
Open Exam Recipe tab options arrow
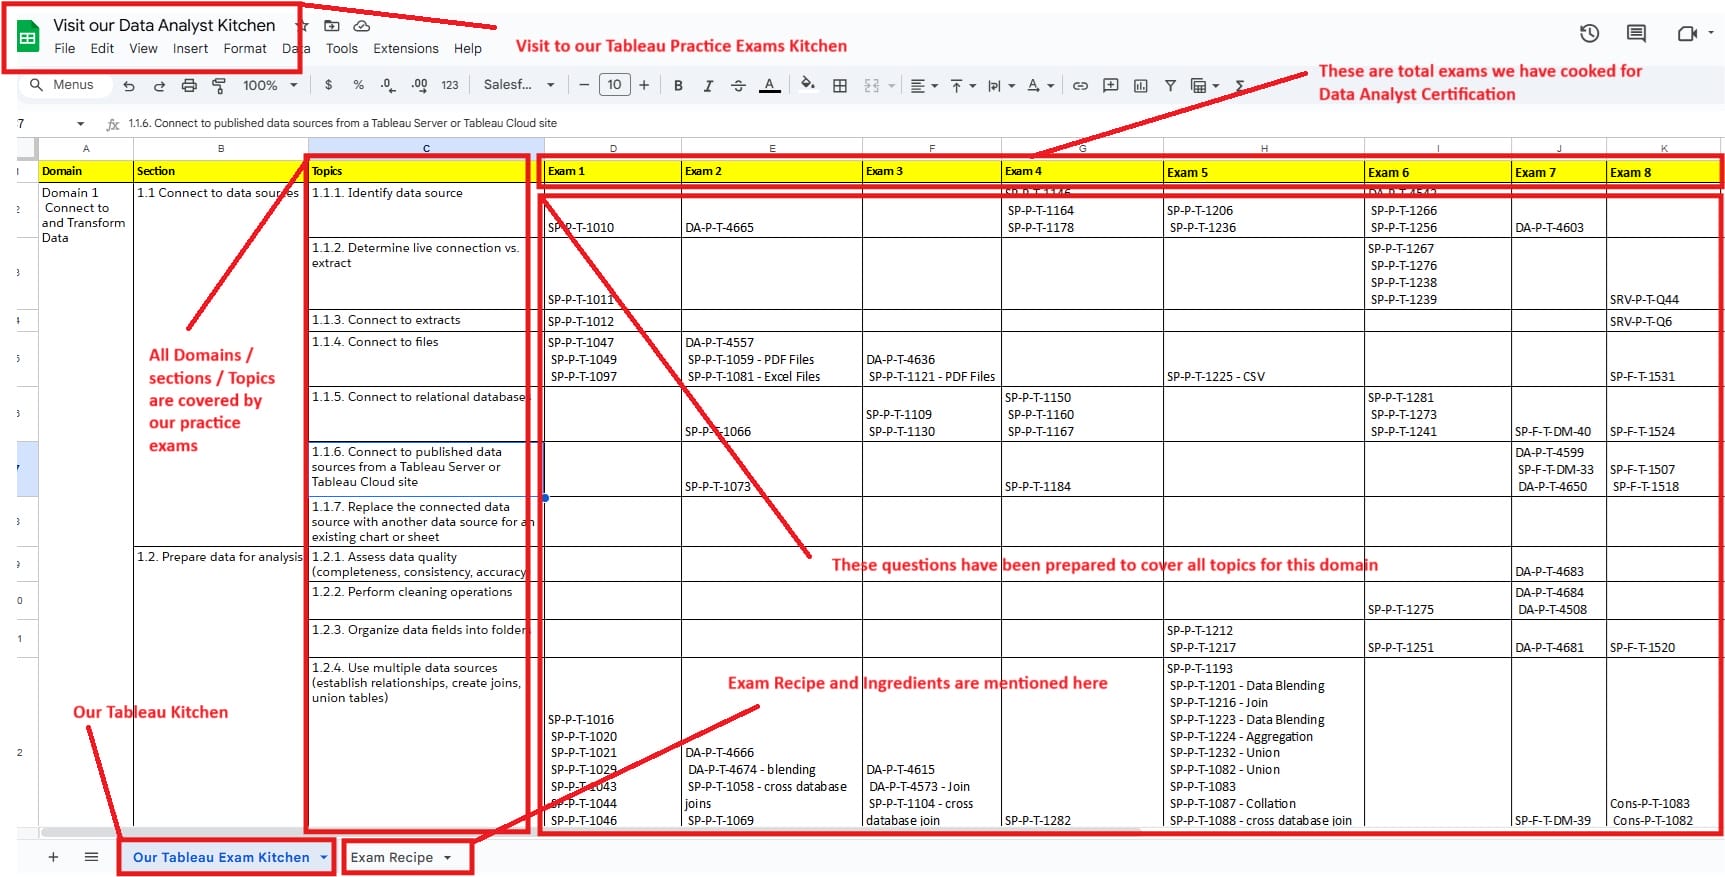(448, 858)
